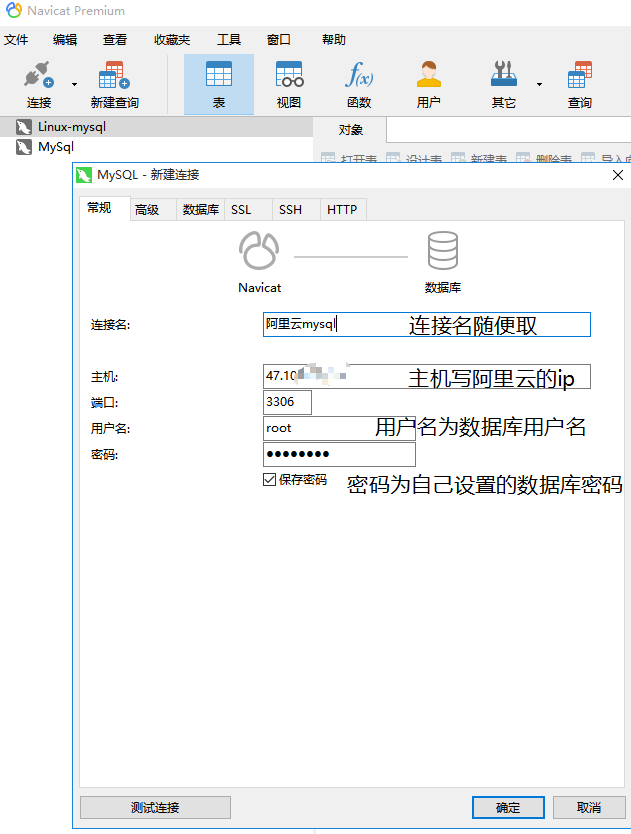Click the username (用户名) field showing root

(339, 428)
